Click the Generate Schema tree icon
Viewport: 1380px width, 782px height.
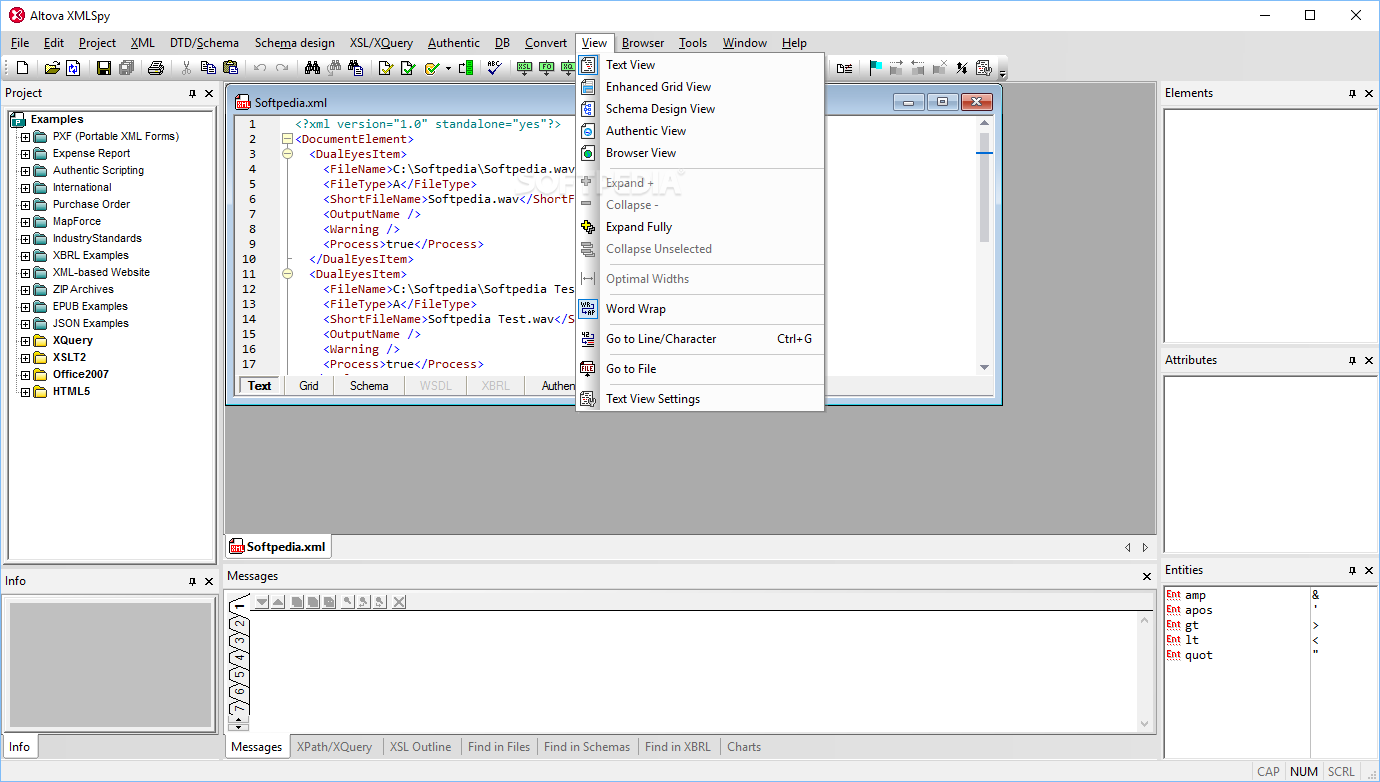pos(465,68)
